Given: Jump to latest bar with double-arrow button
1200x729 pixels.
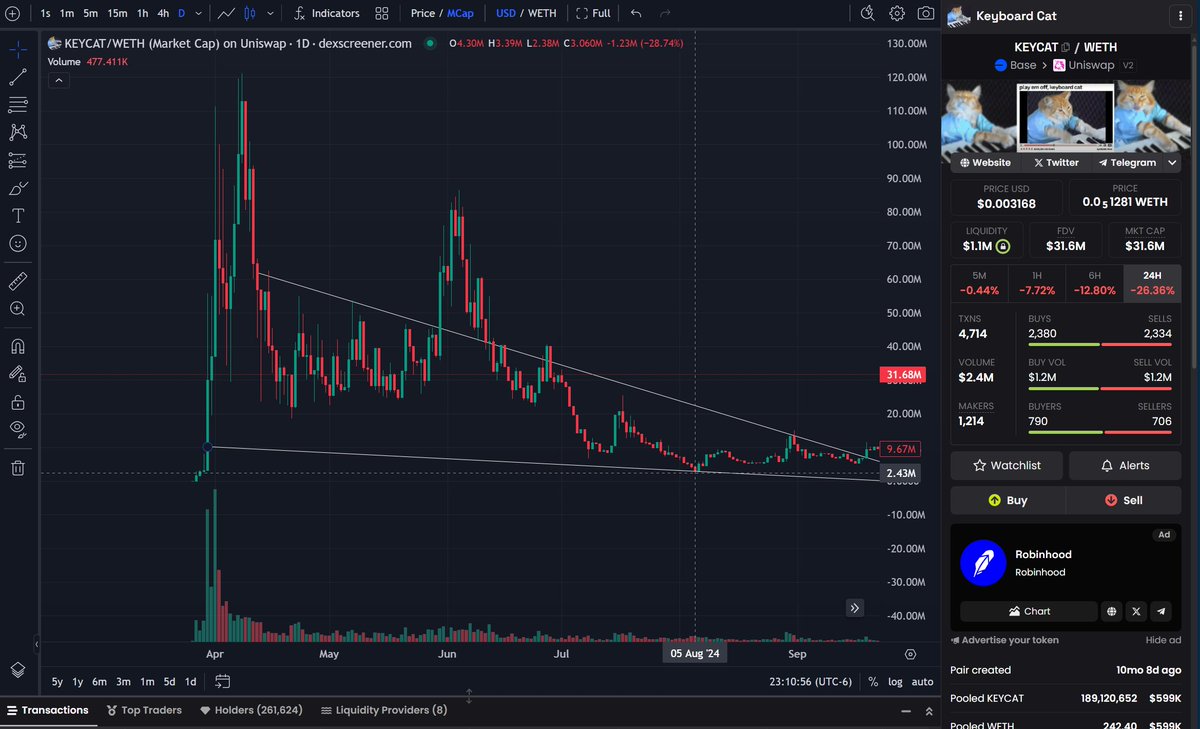Looking at the screenshot, I should pyautogui.click(x=855, y=607).
